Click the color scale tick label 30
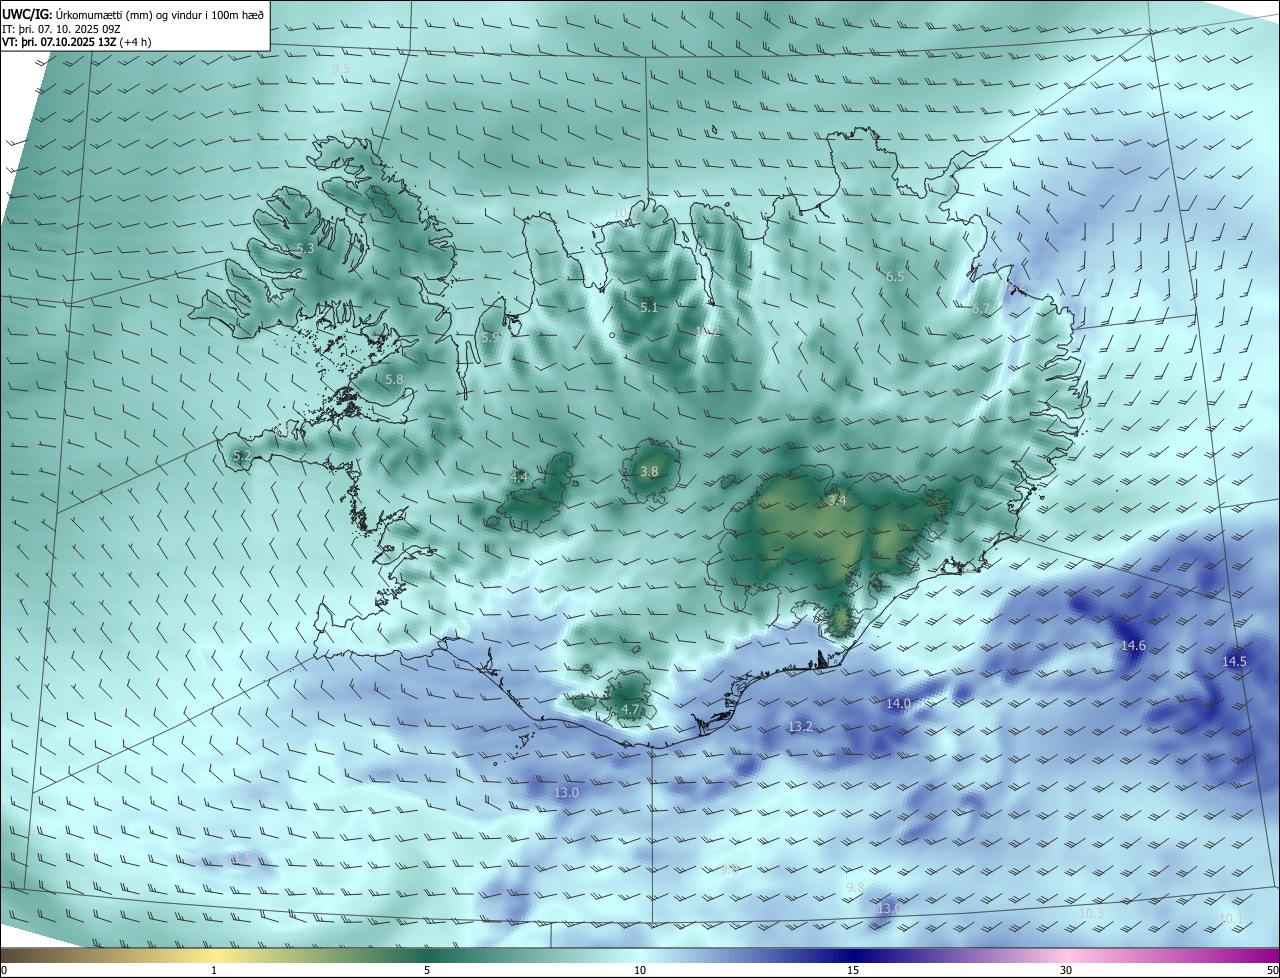 click(1066, 970)
